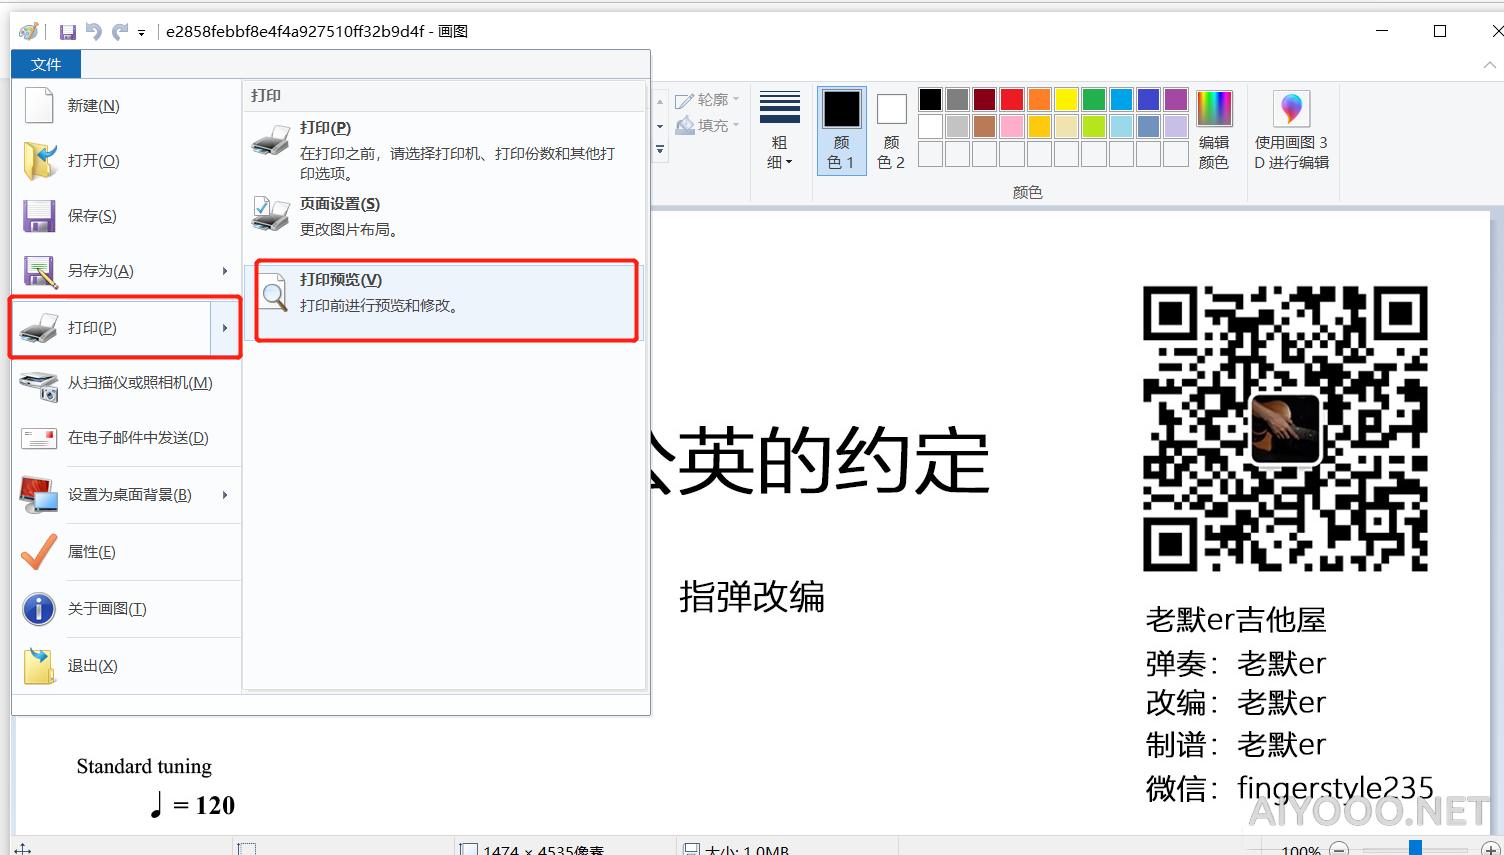This screenshot has height=855, width=1504.
Task: Expand the shapes gallery more arrow
Action: coord(660,150)
